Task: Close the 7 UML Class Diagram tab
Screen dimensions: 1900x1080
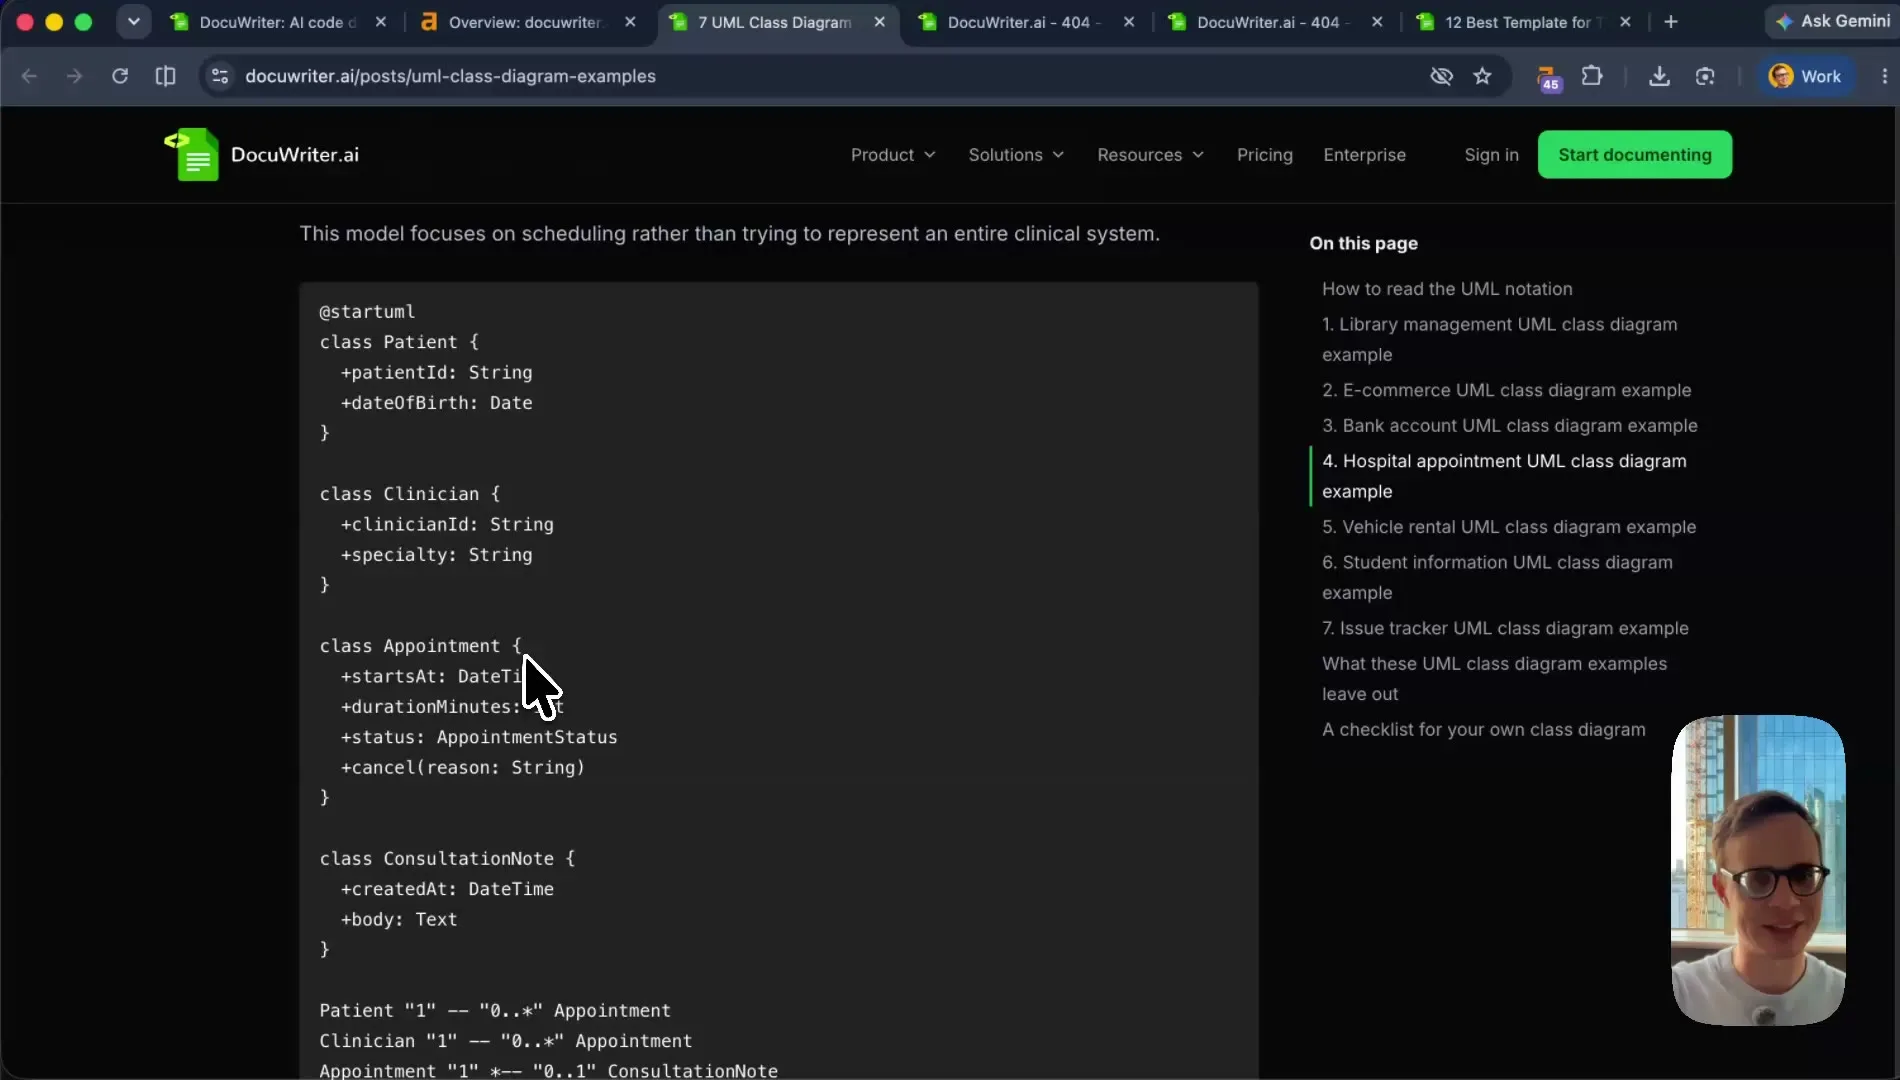Action: click(880, 22)
